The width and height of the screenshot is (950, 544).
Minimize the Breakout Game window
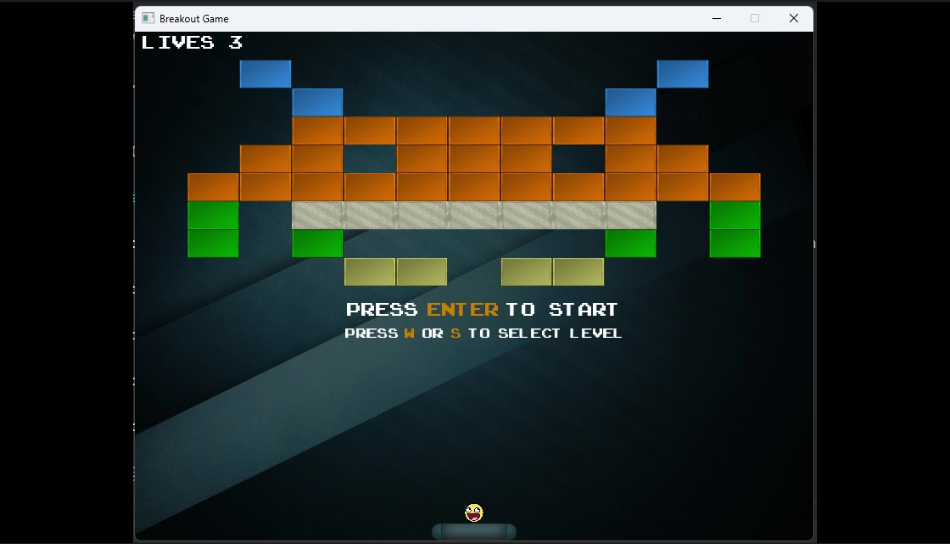(x=717, y=18)
